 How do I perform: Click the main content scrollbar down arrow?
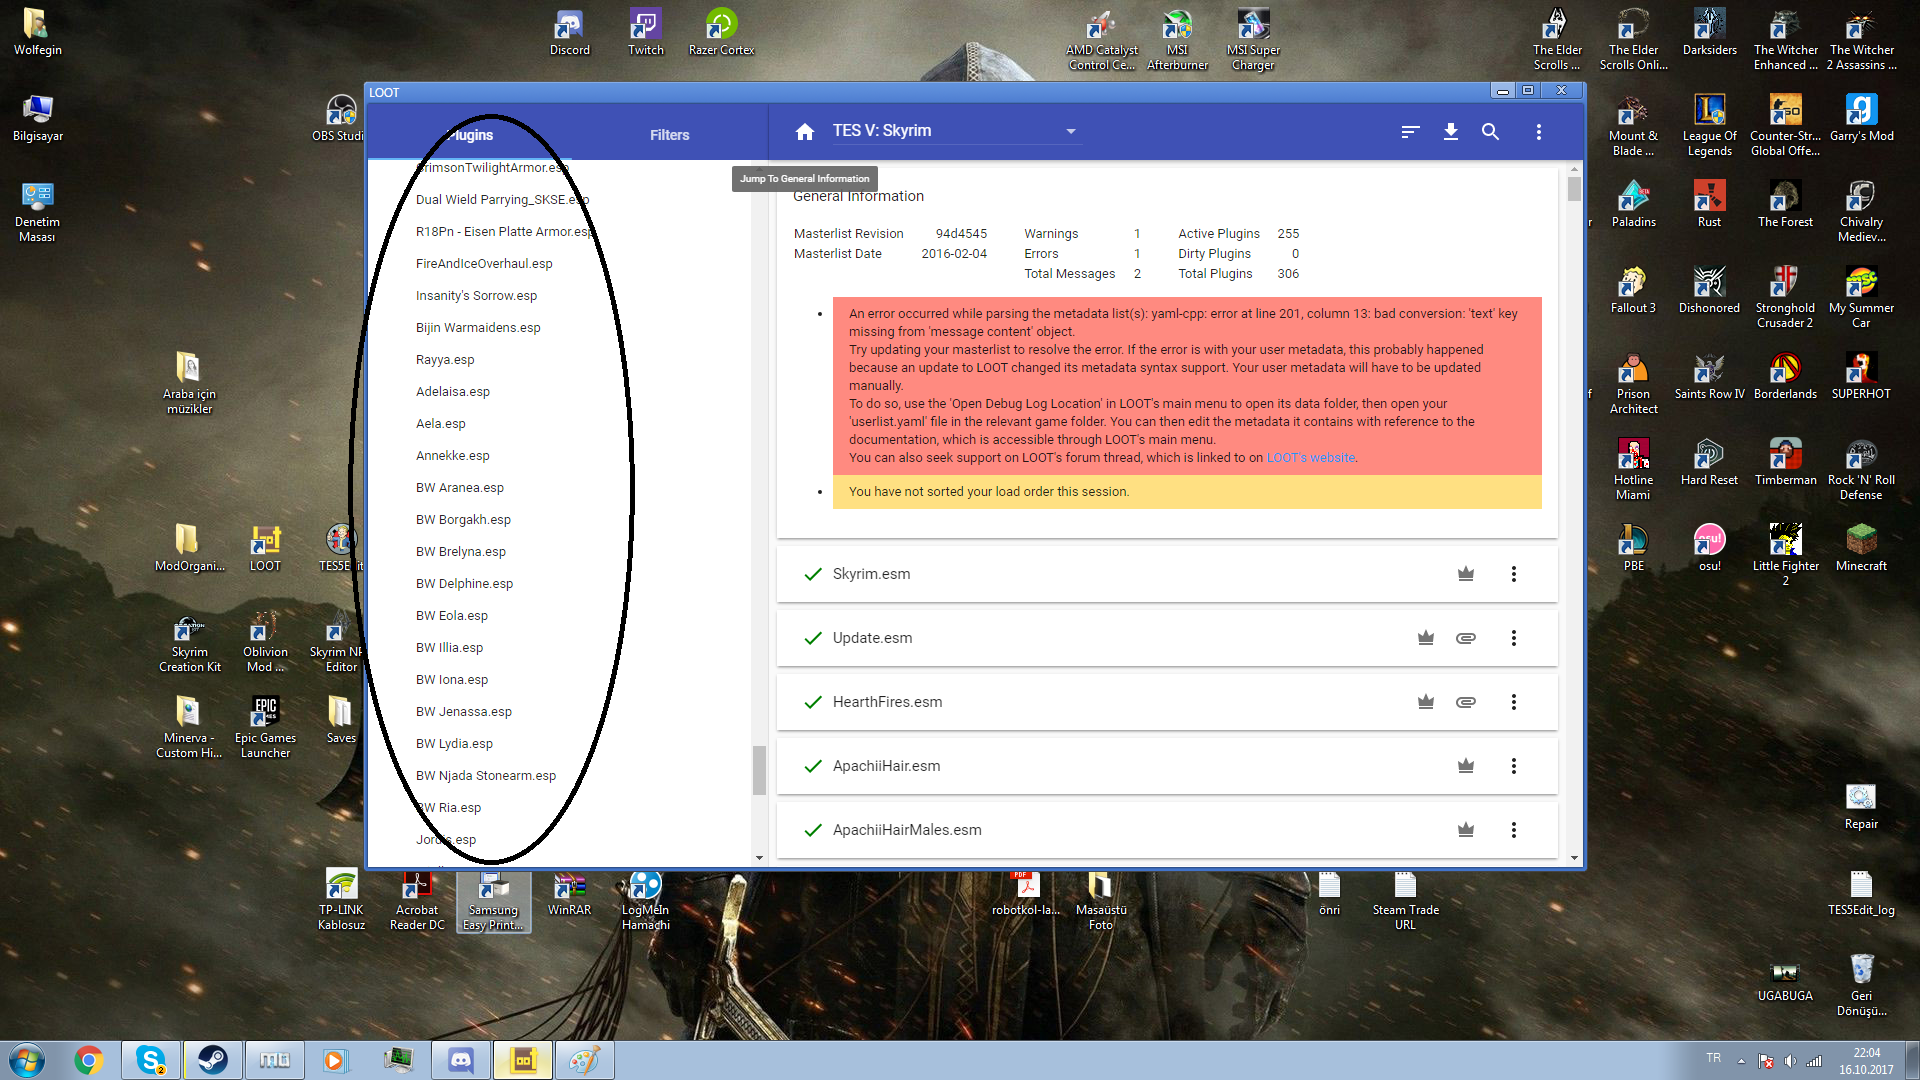1575,858
